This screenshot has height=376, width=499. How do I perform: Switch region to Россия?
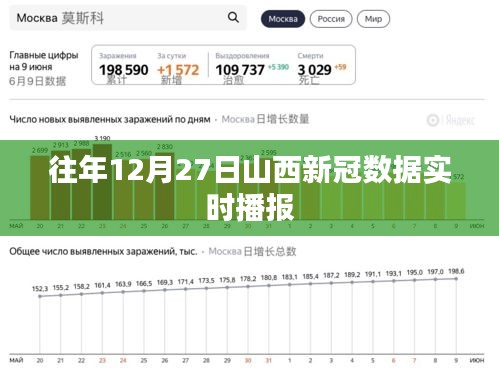point(331,19)
